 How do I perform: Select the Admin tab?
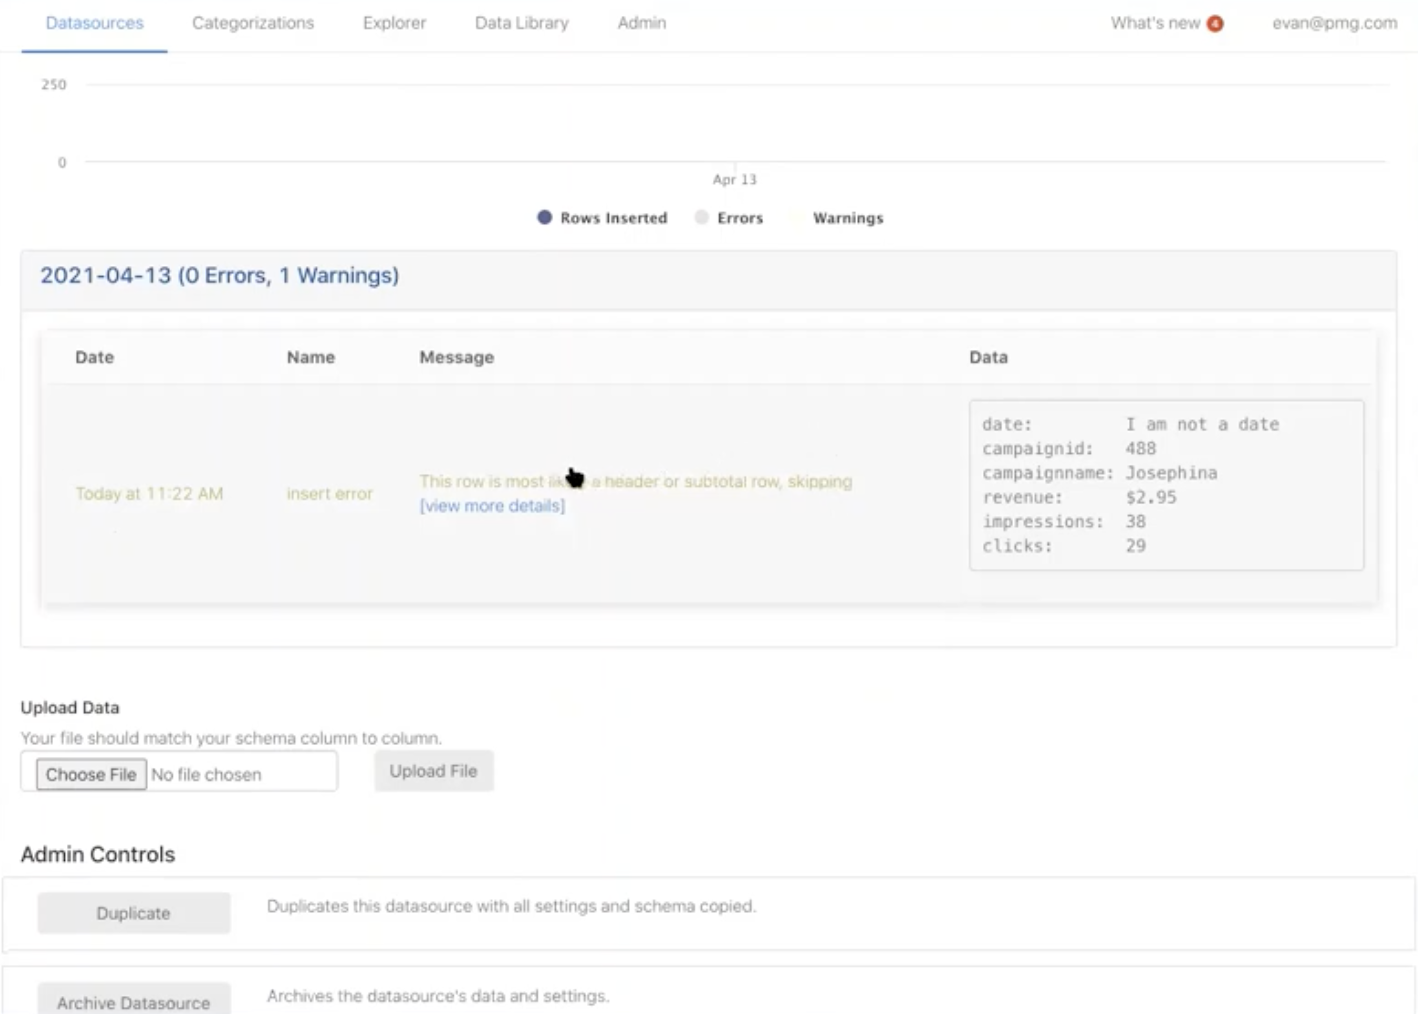click(x=641, y=23)
